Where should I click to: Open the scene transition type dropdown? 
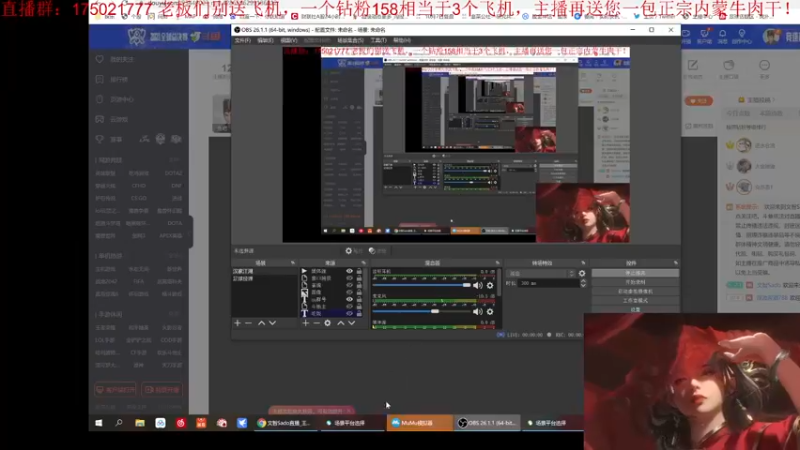pos(541,273)
